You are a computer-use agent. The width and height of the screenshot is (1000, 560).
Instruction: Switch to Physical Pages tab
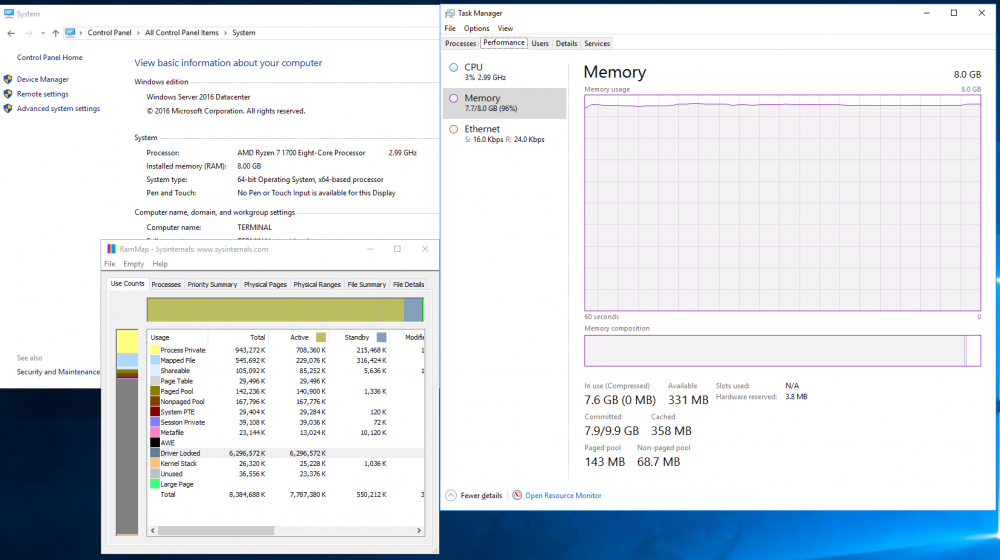coord(265,284)
